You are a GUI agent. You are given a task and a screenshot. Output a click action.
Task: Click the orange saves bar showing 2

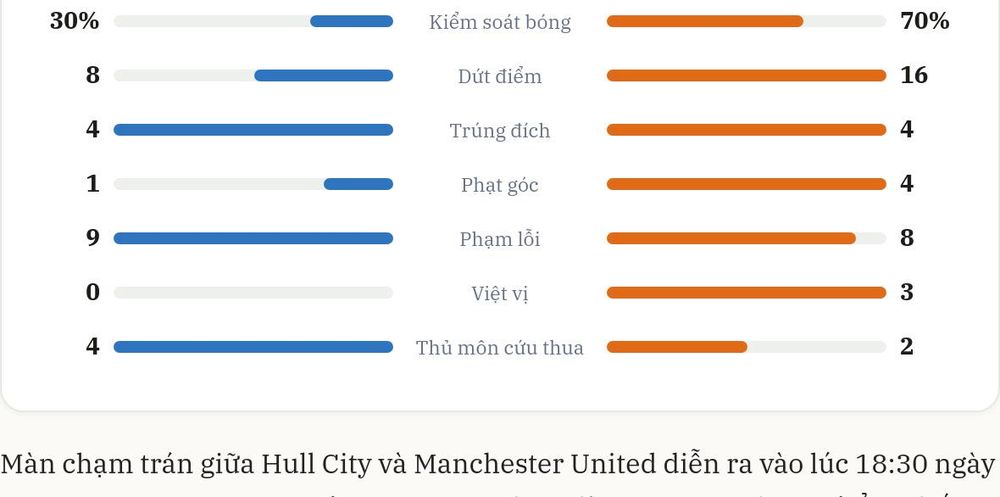tap(677, 347)
